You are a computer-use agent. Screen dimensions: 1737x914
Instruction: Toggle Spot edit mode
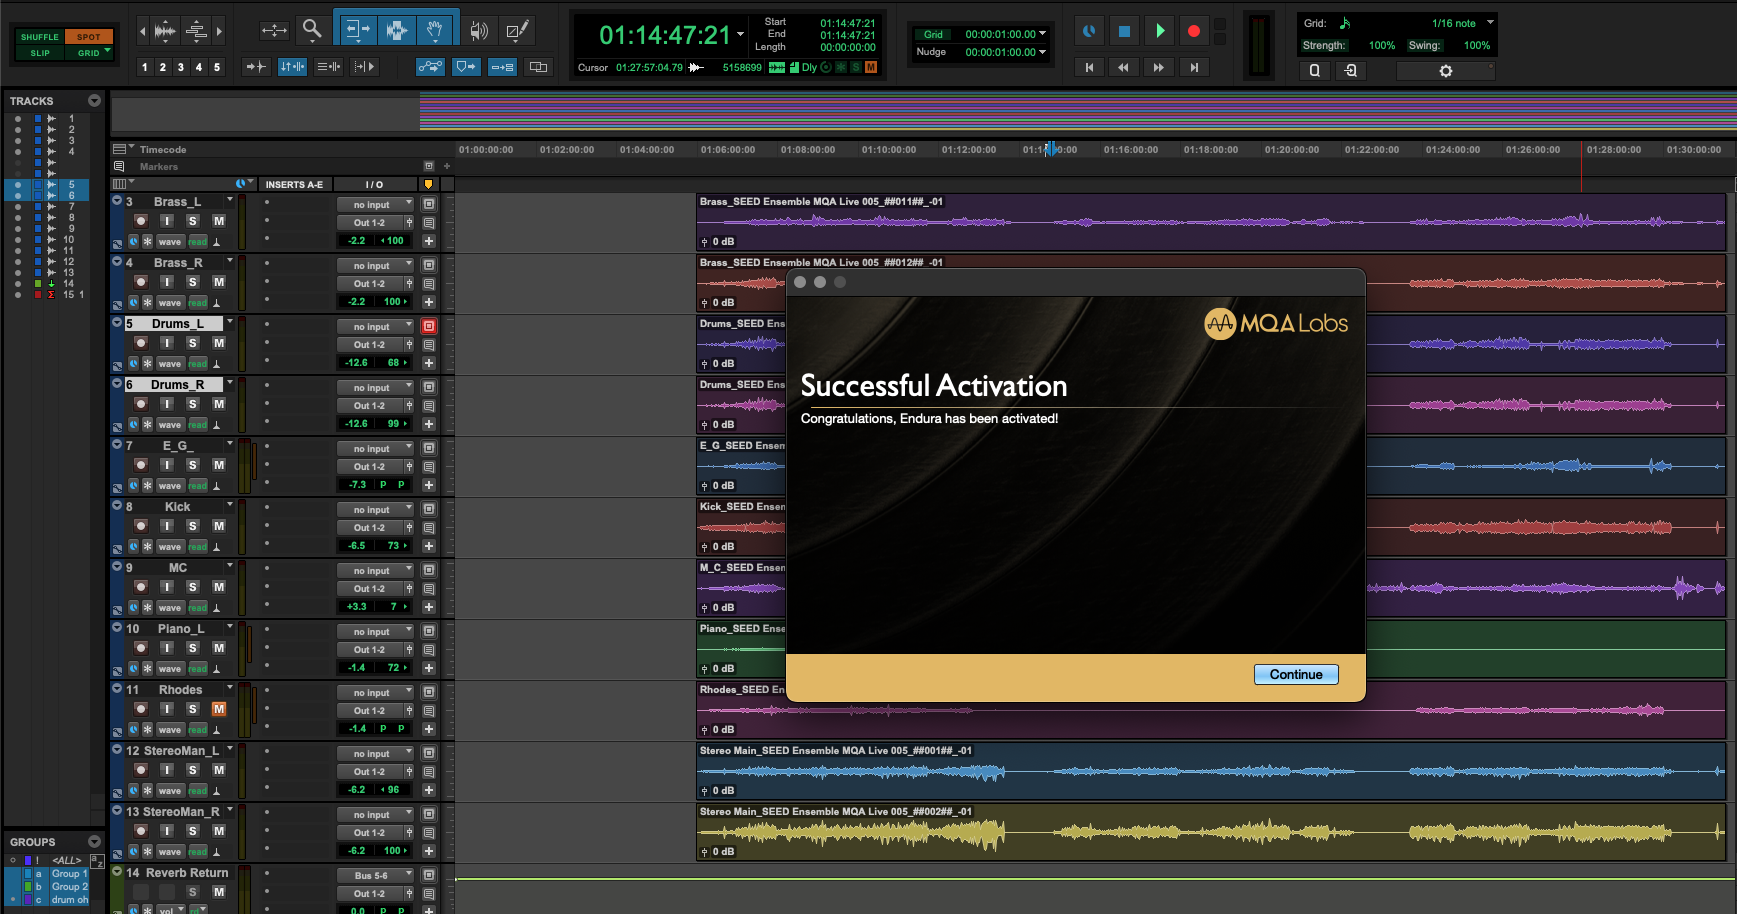point(89,37)
